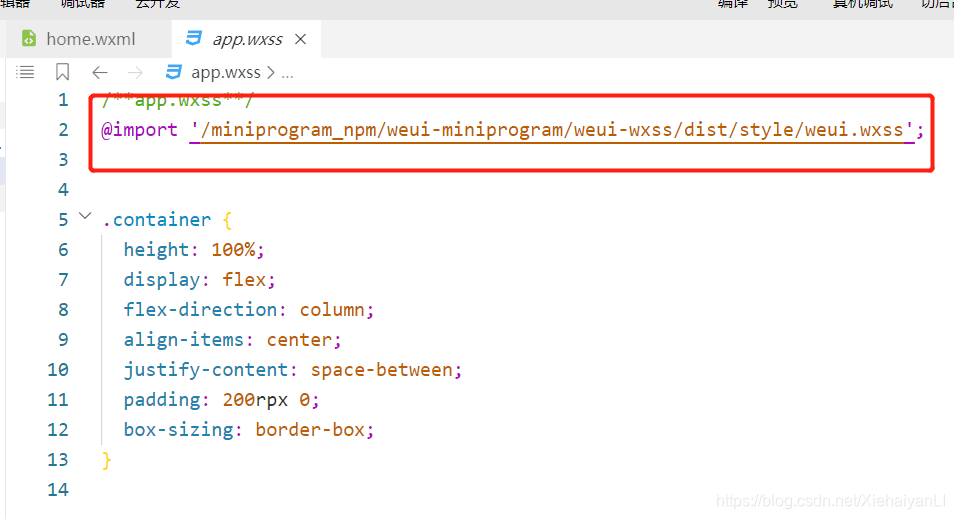
Task: Click the .container selector
Action: point(156,220)
